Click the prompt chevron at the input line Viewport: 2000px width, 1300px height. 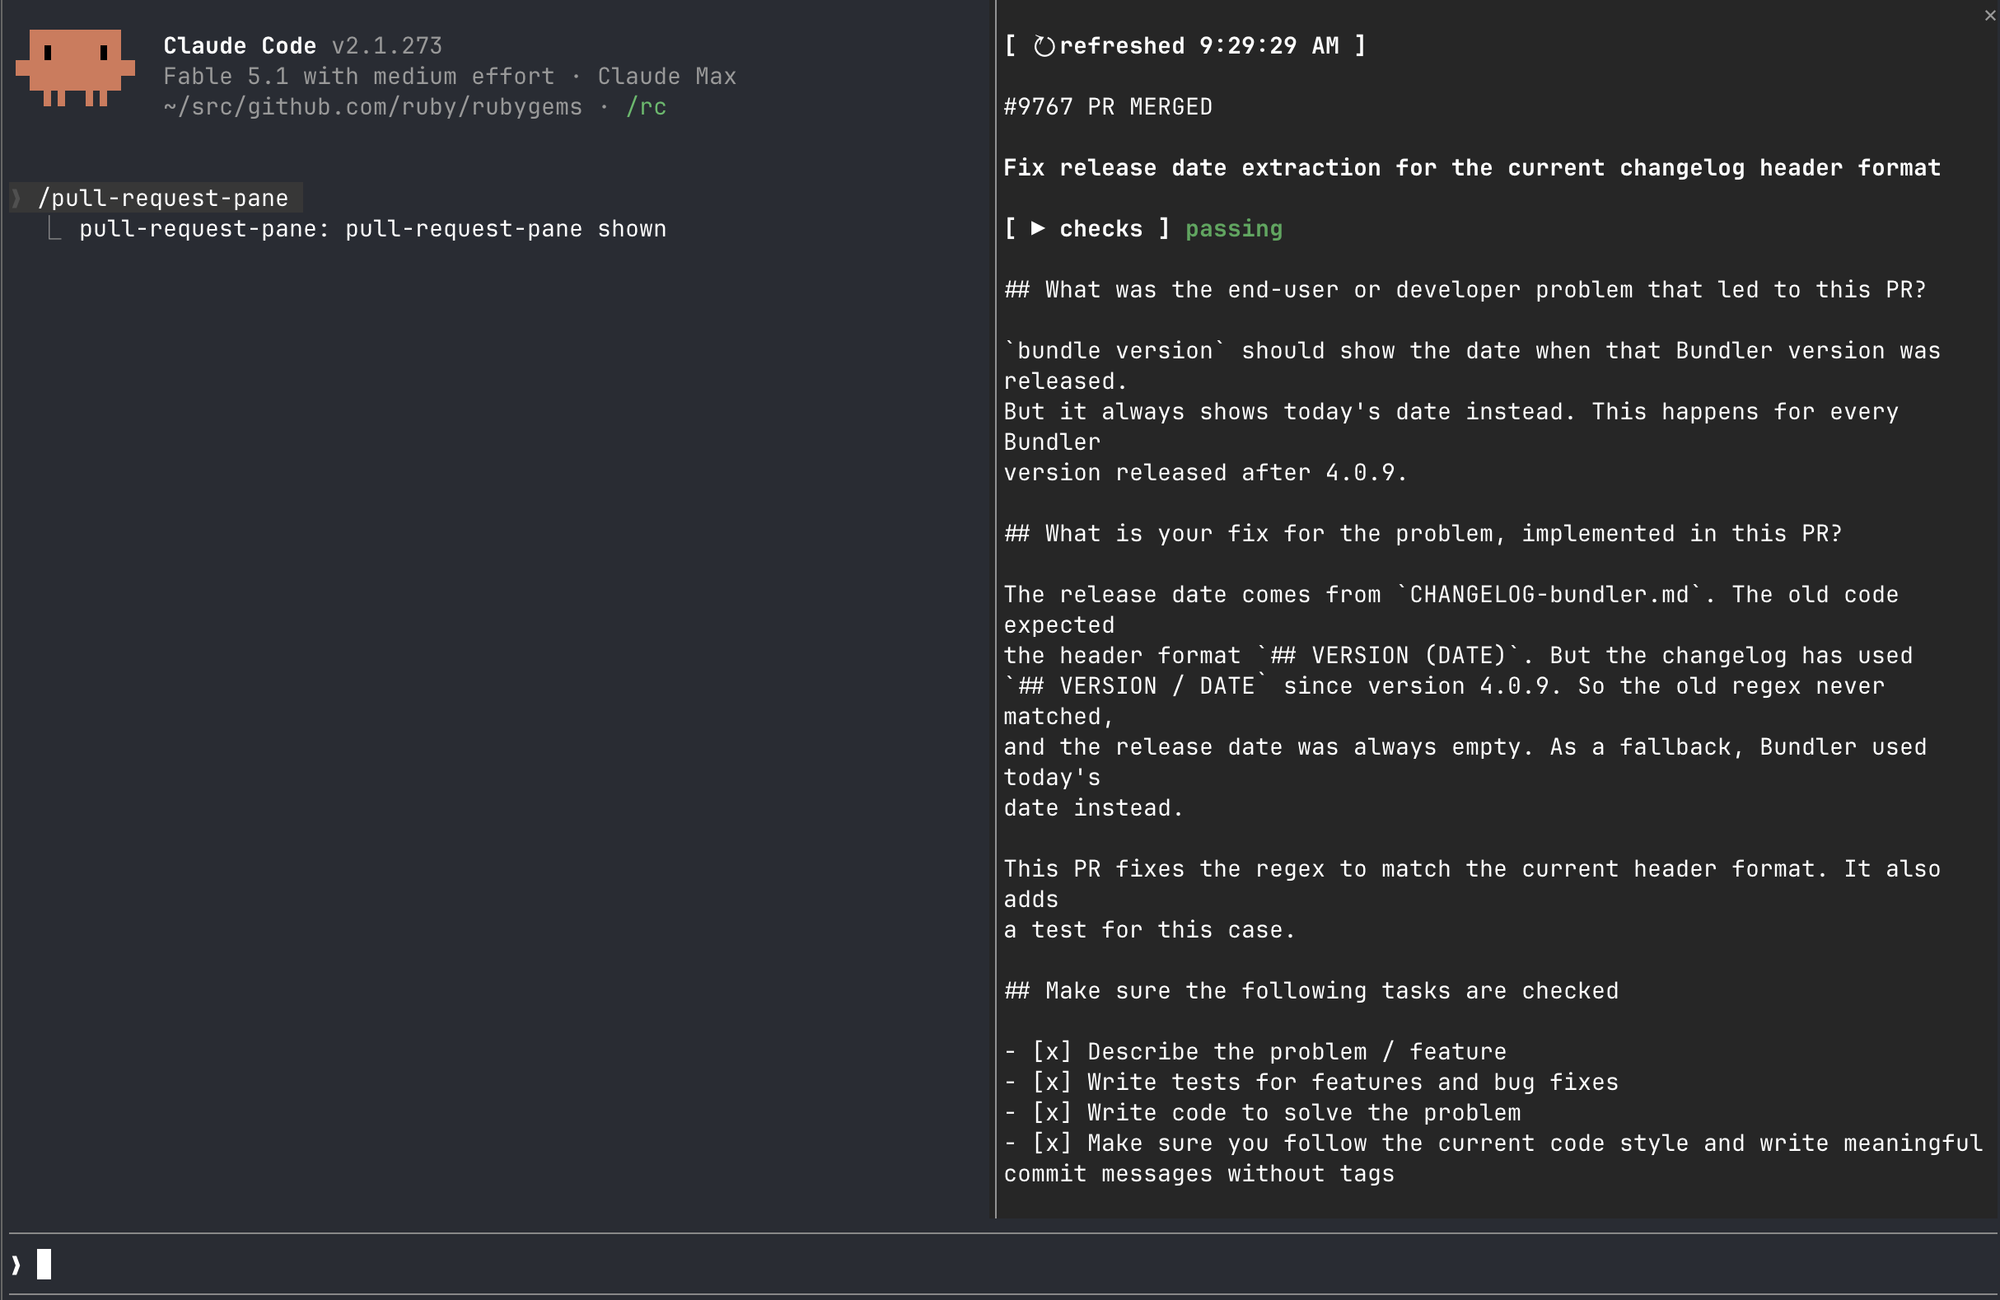tap(16, 1265)
